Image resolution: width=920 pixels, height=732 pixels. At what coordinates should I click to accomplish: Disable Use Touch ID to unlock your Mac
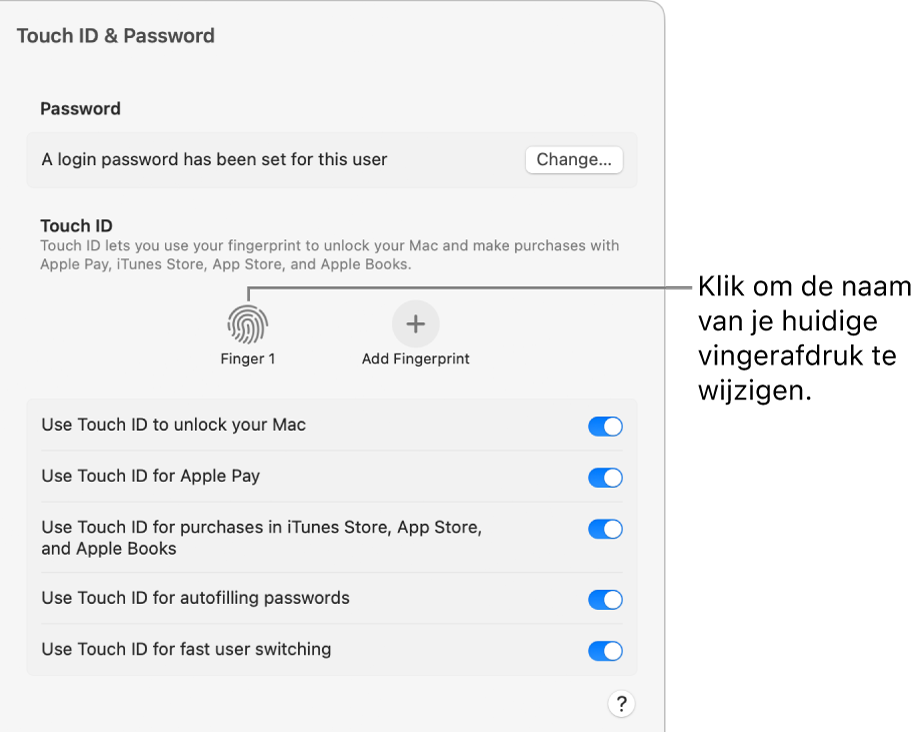coord(605,425)
